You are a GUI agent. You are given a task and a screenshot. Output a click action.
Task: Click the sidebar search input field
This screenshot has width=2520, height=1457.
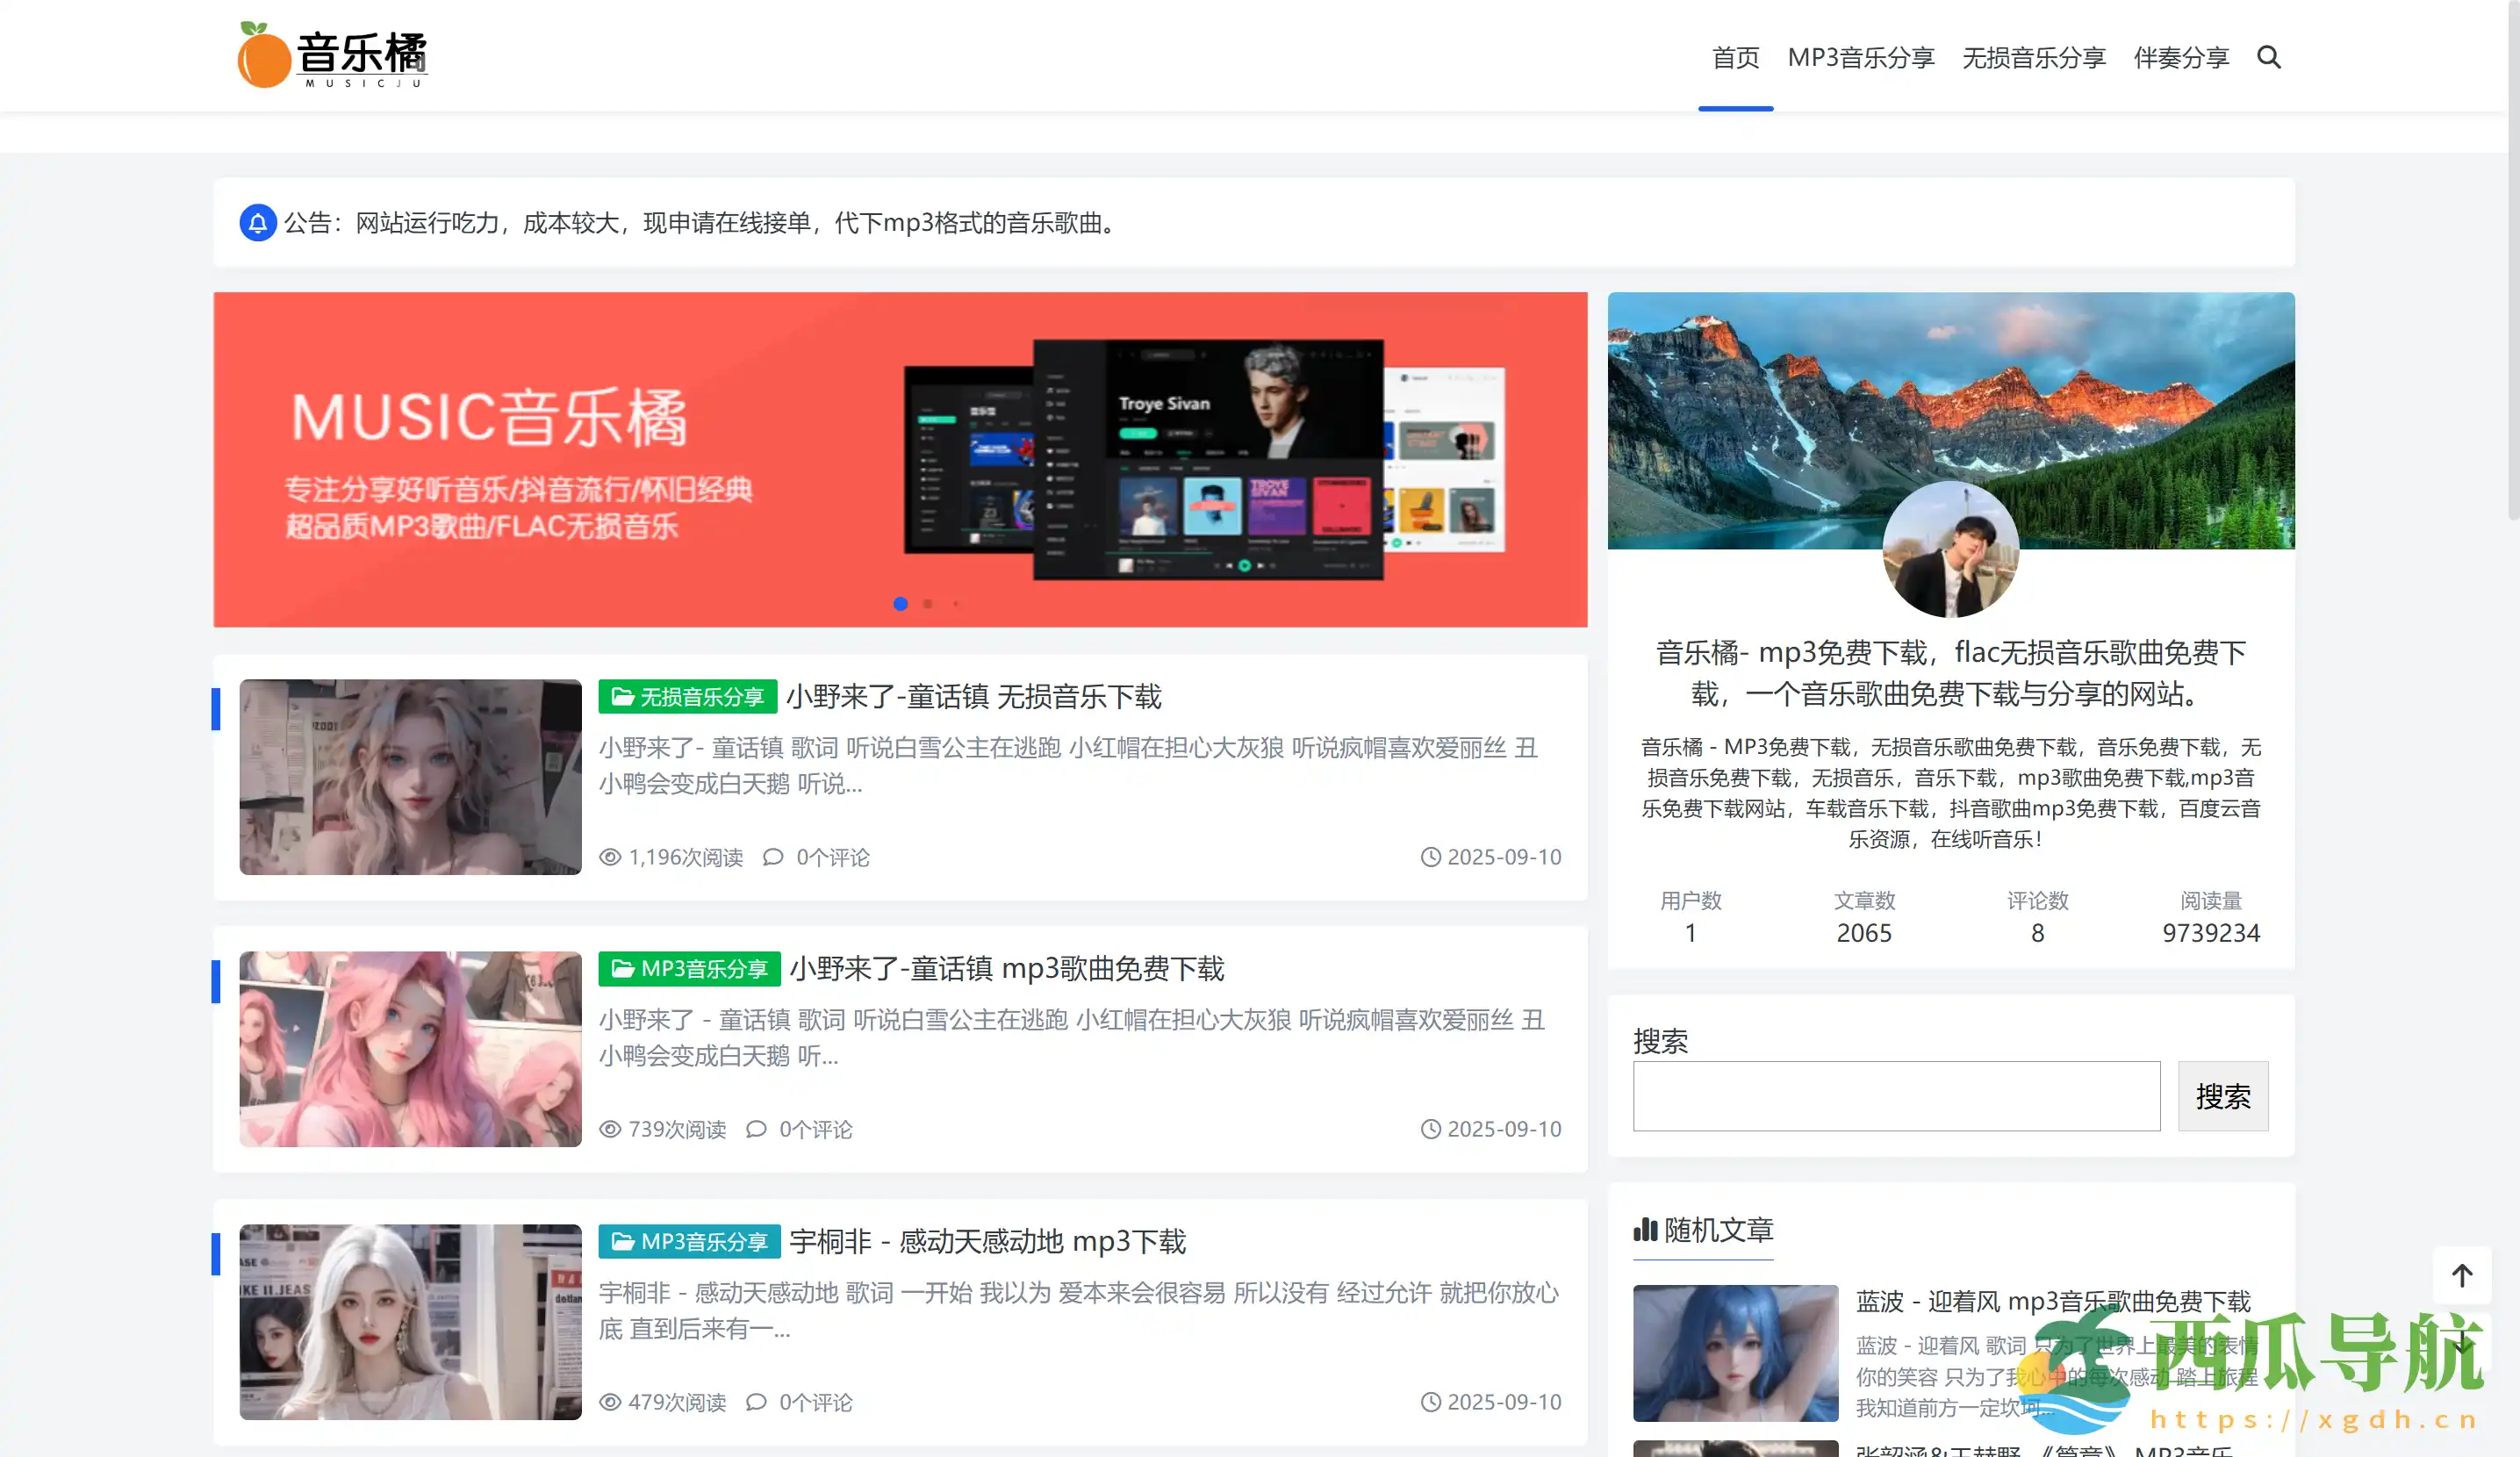1896,1096
